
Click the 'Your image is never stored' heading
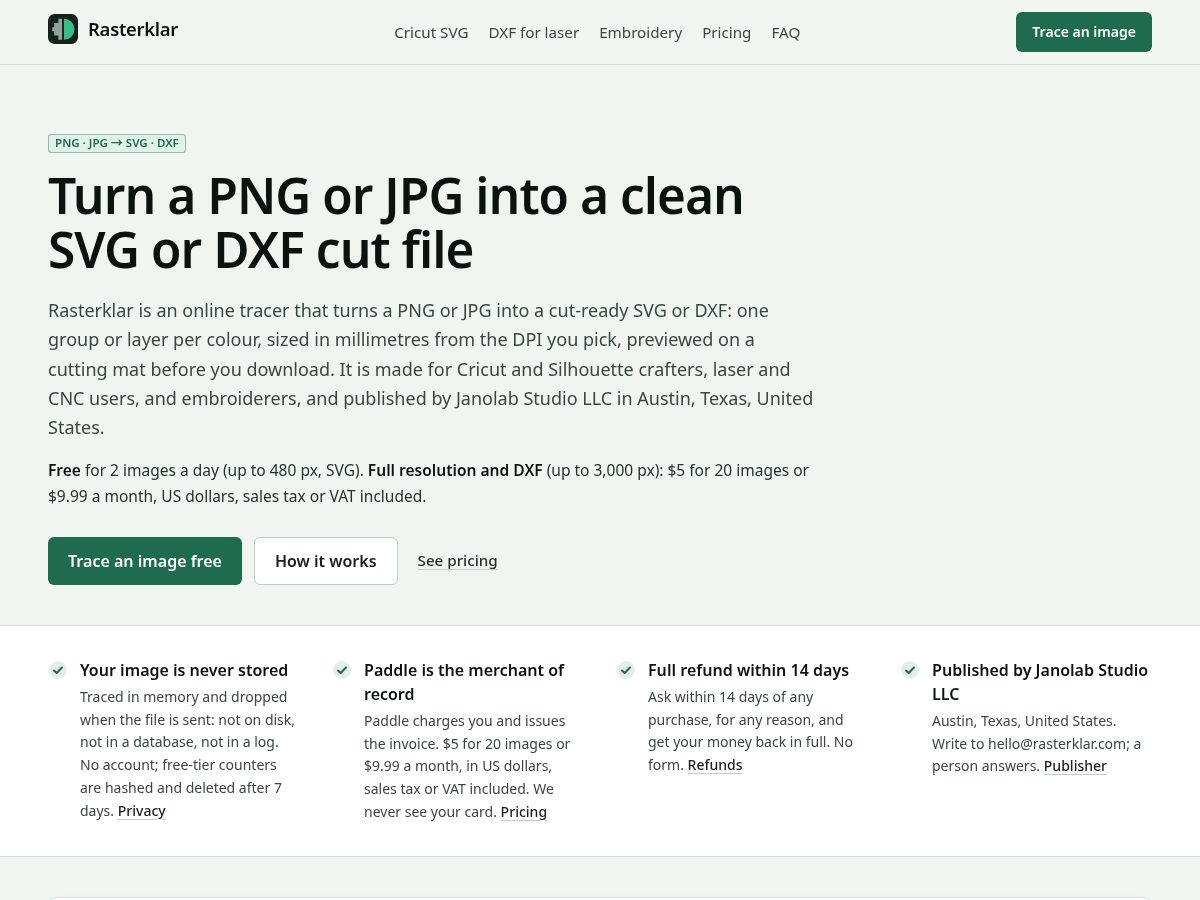[x=184, y=670]
